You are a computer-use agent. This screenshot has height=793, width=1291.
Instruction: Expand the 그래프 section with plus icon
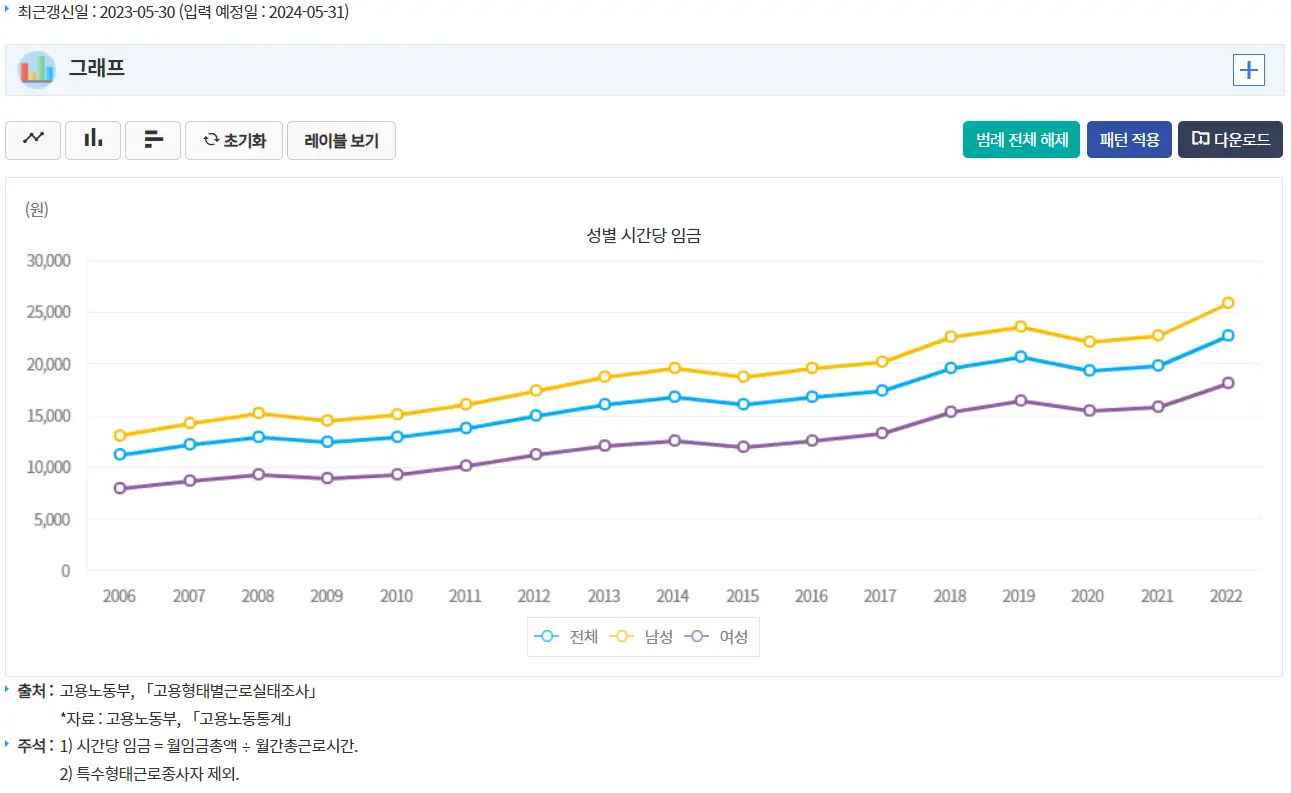point(1249,70)
